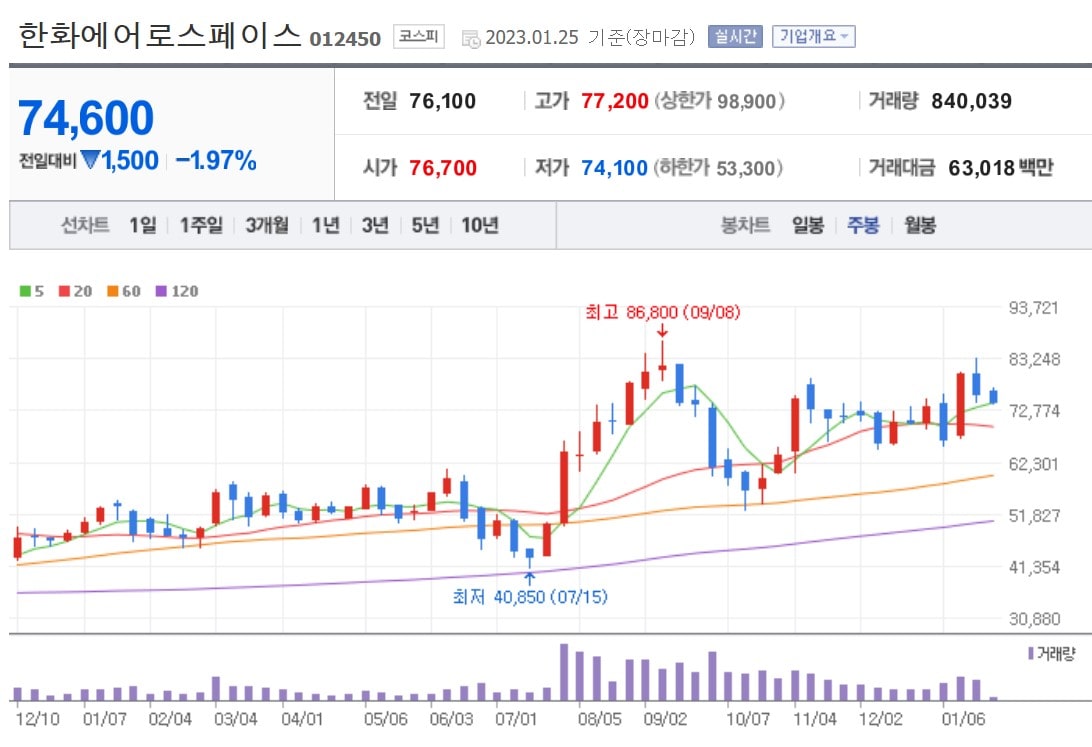This screenshot has height=747, width=1092.
Task: Switch to 주봉 weekly candle chart
Action: tap(864, 225)
